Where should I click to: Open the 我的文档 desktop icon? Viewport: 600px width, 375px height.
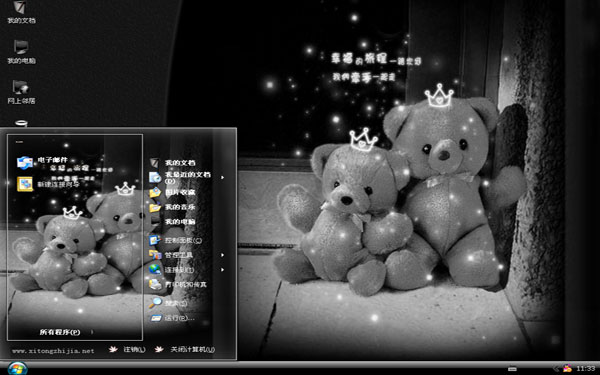pos(21,12)
